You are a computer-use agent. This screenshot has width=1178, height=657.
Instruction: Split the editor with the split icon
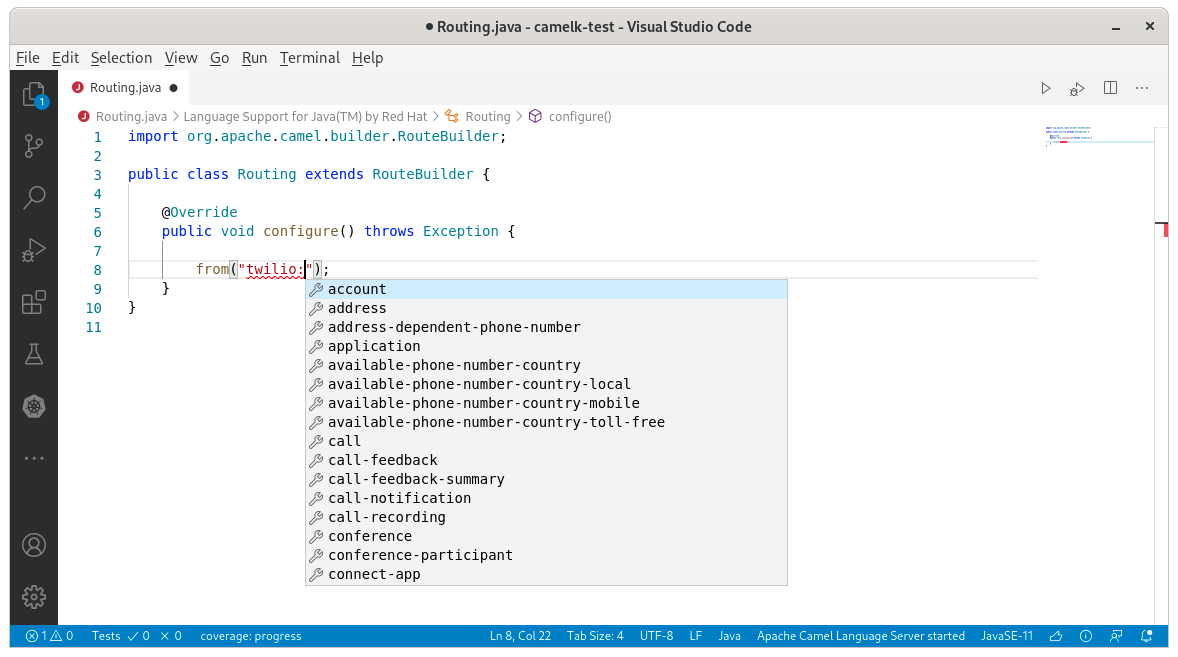1110,88
